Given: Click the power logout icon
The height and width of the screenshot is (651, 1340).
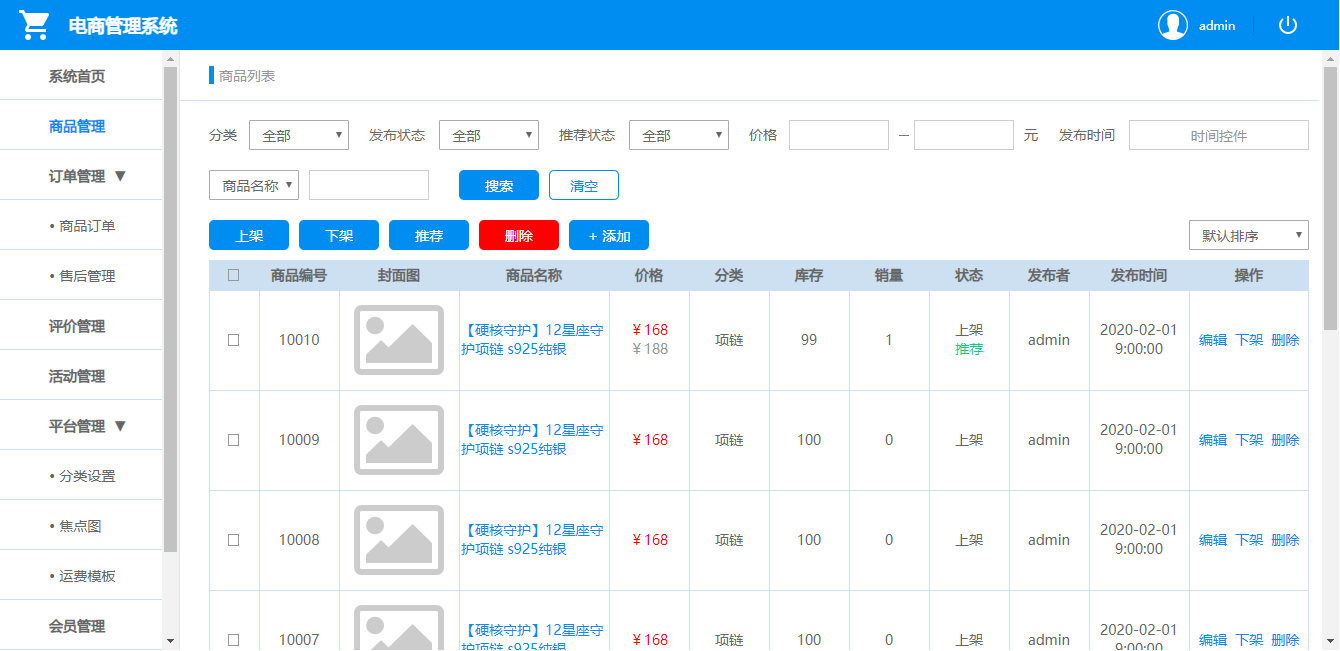Looking at the screenshot, I should coord(1288,25).
